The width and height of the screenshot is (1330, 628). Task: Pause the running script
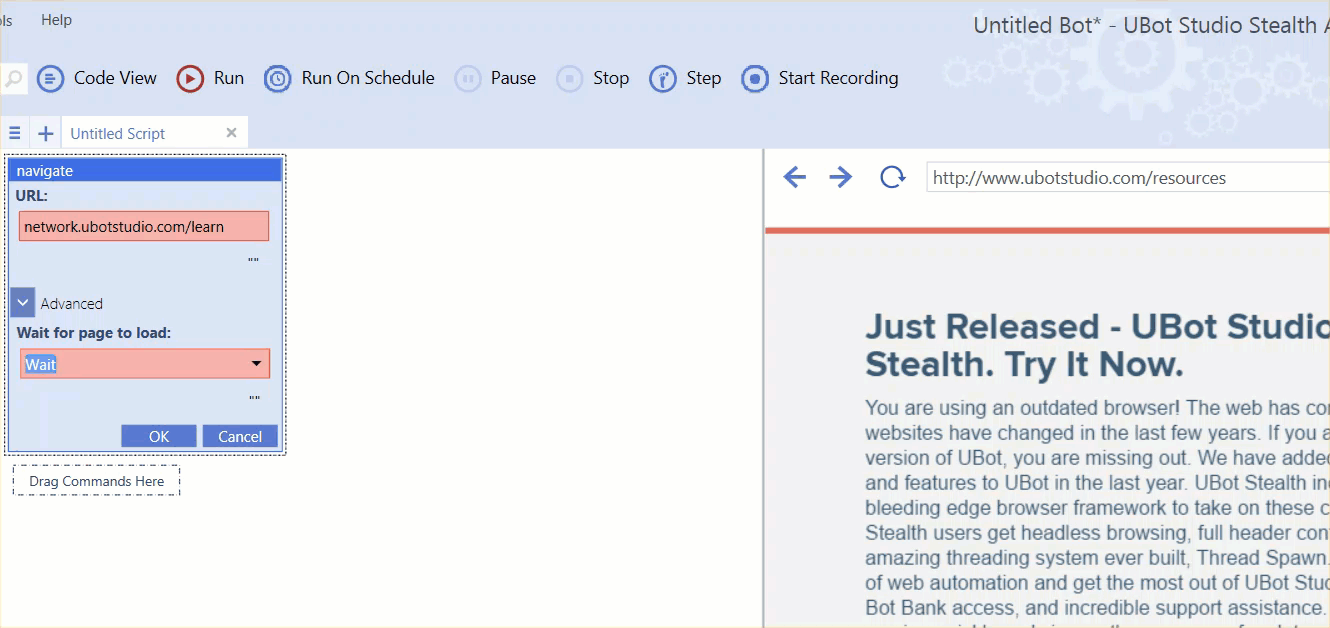point(495,78)
